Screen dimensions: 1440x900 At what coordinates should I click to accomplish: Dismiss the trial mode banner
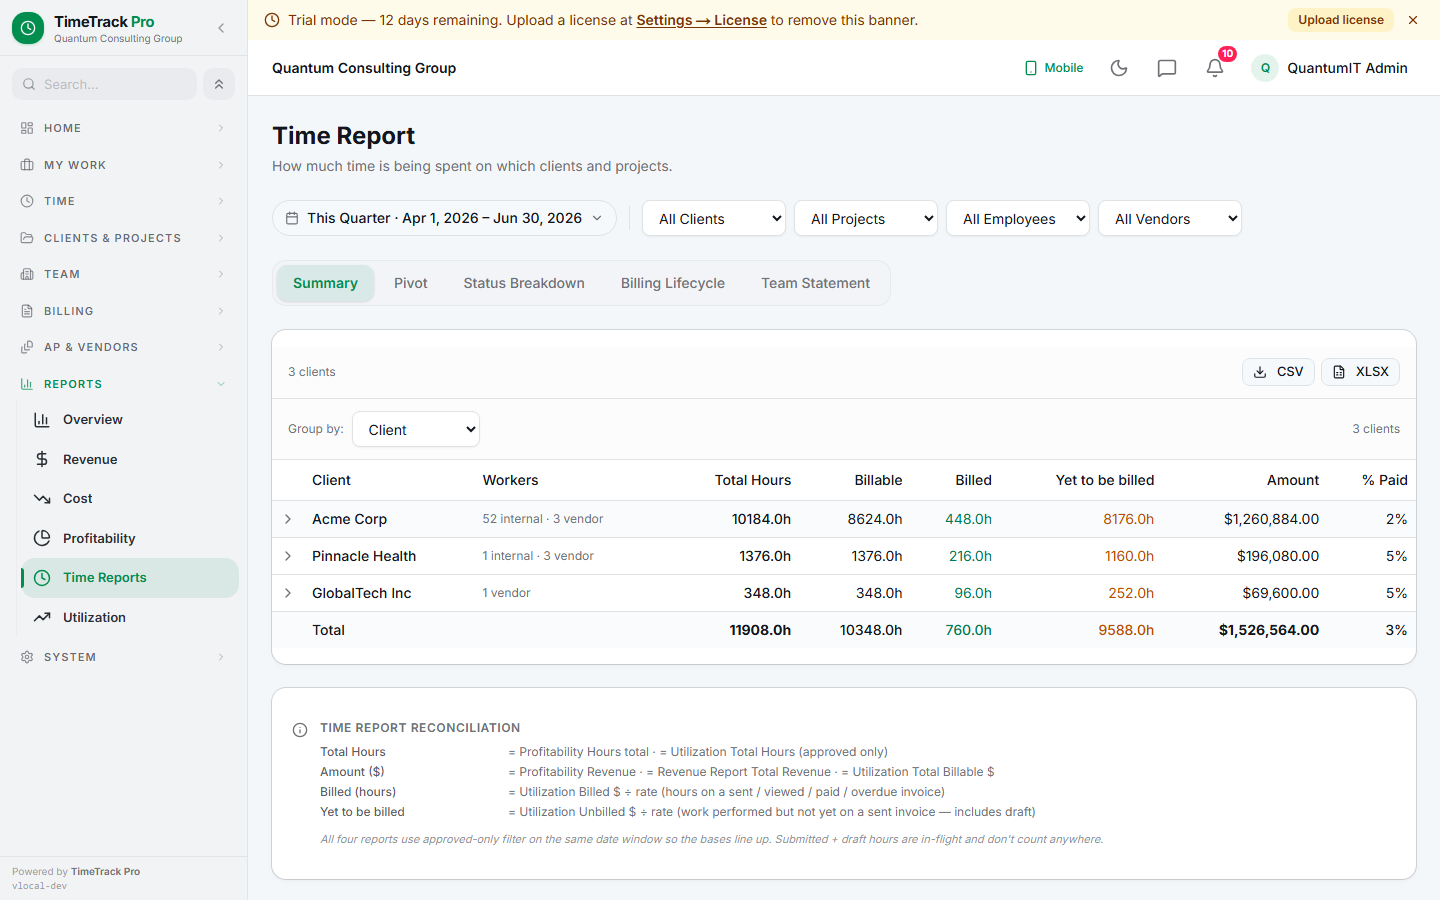click(x=1413, y=20)
